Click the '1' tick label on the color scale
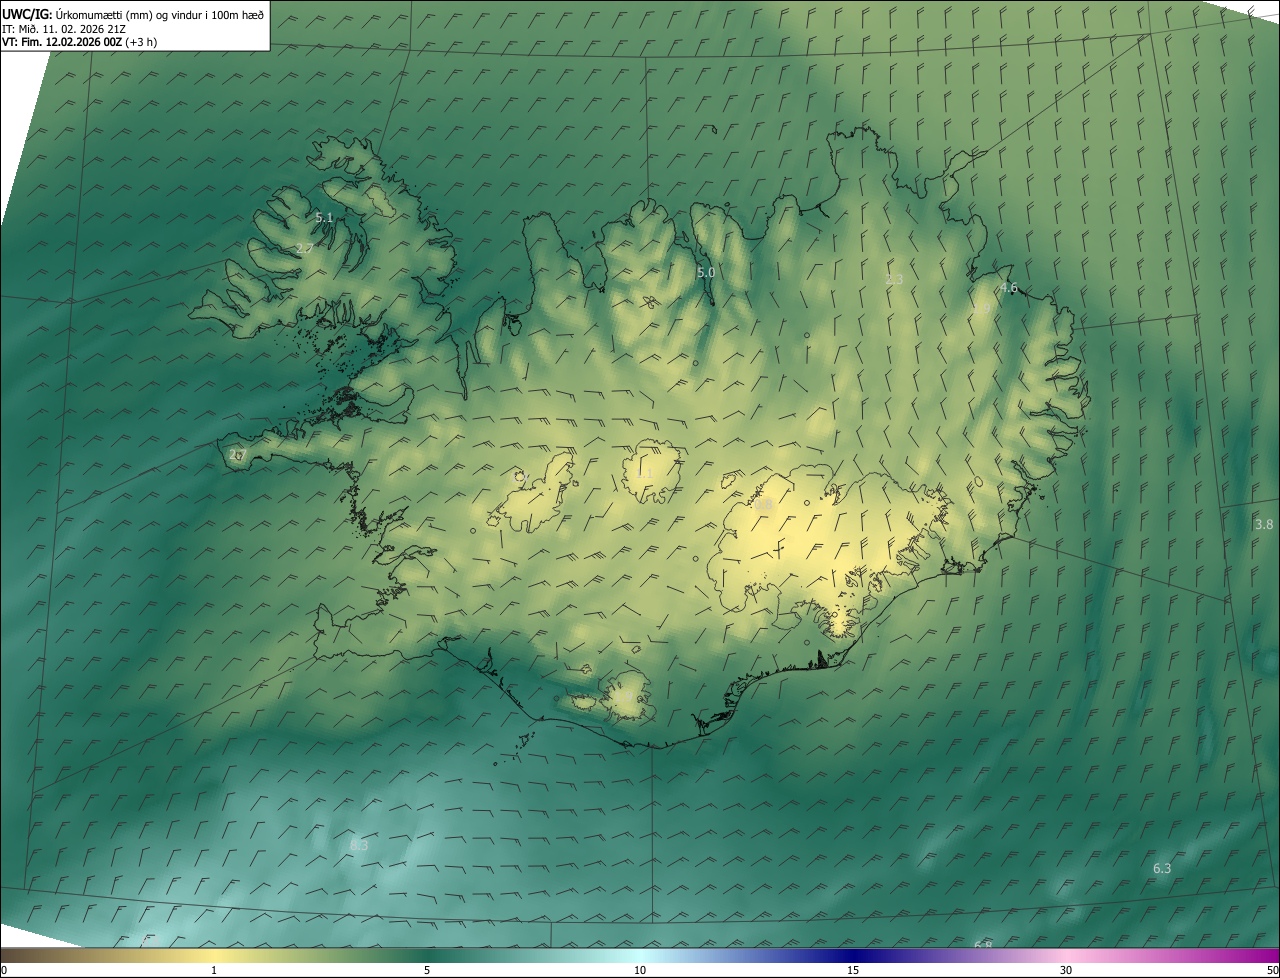1280x978 pixels. point(214,970)
